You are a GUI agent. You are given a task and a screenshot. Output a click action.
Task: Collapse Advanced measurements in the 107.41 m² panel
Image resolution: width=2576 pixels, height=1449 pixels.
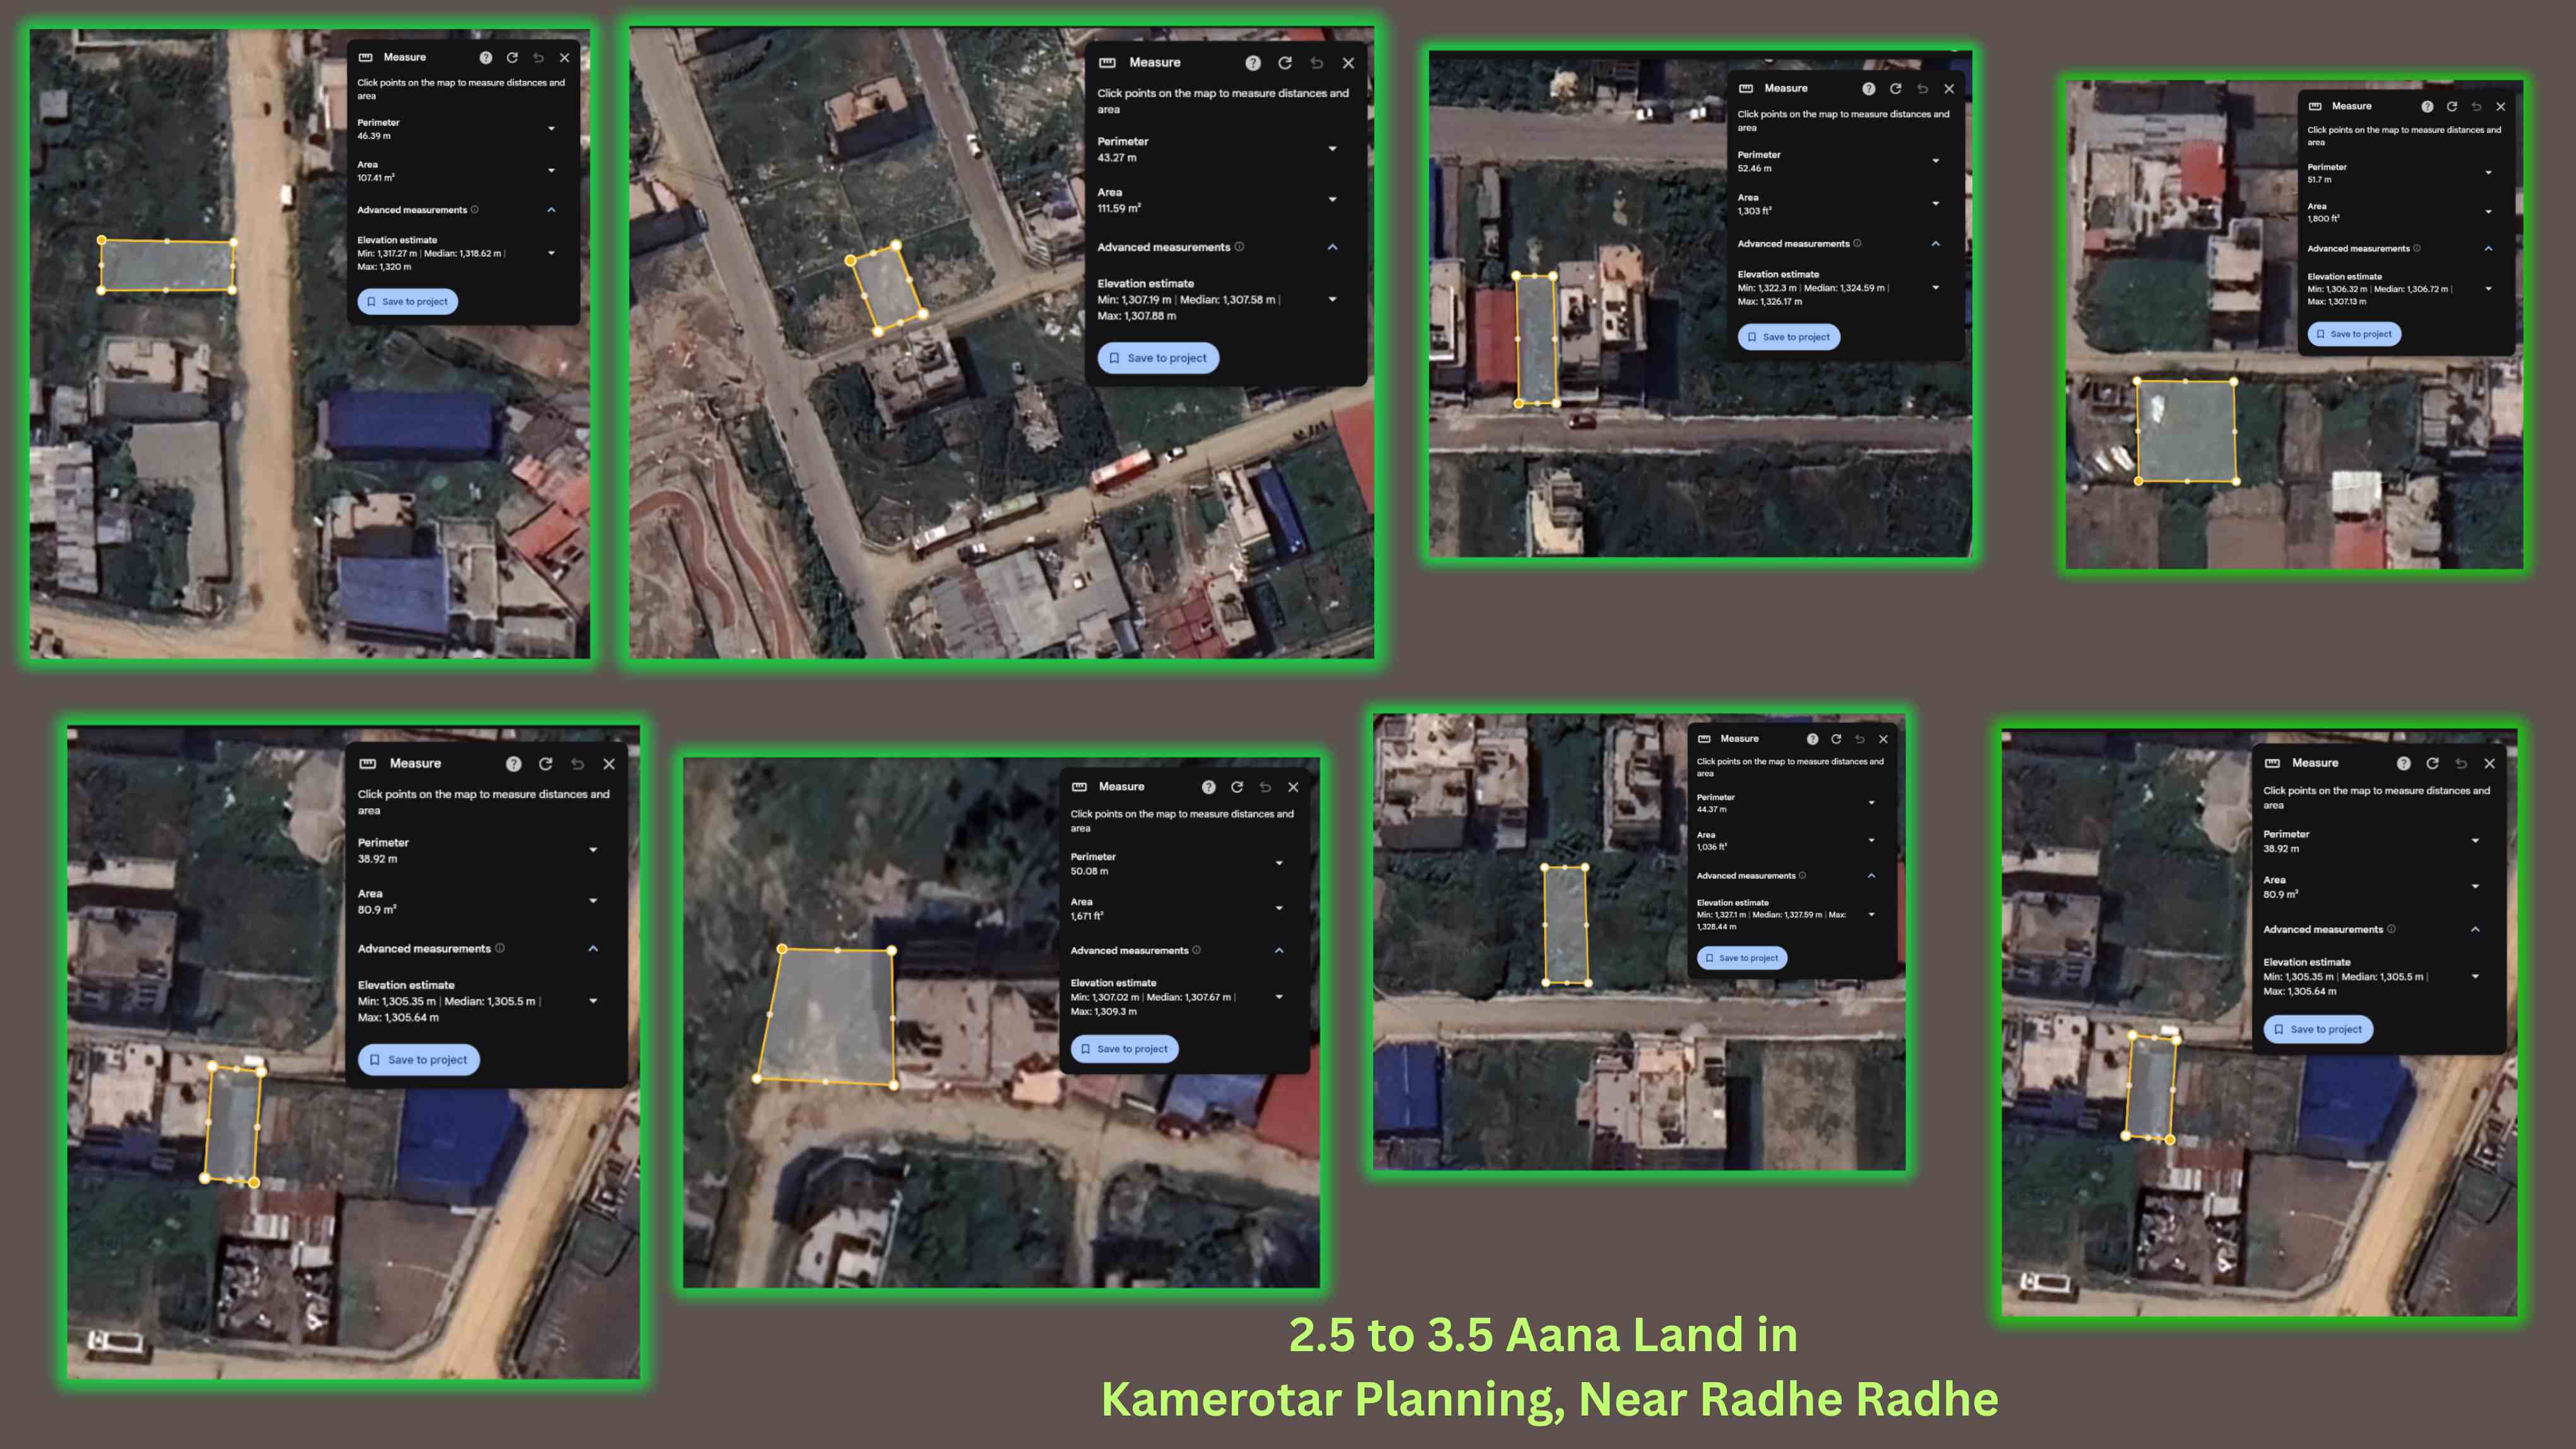(551, 210)
